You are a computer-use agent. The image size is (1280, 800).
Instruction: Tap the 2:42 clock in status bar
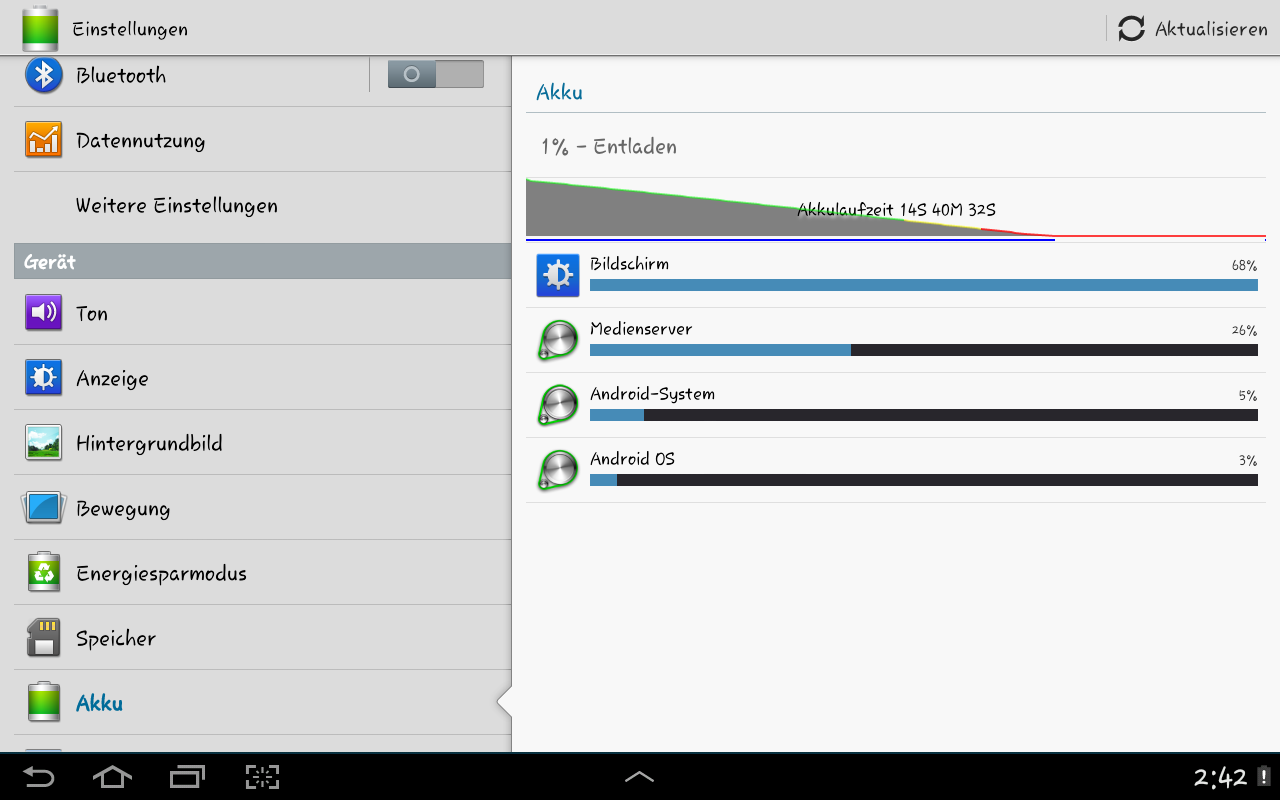[1220, 777]
